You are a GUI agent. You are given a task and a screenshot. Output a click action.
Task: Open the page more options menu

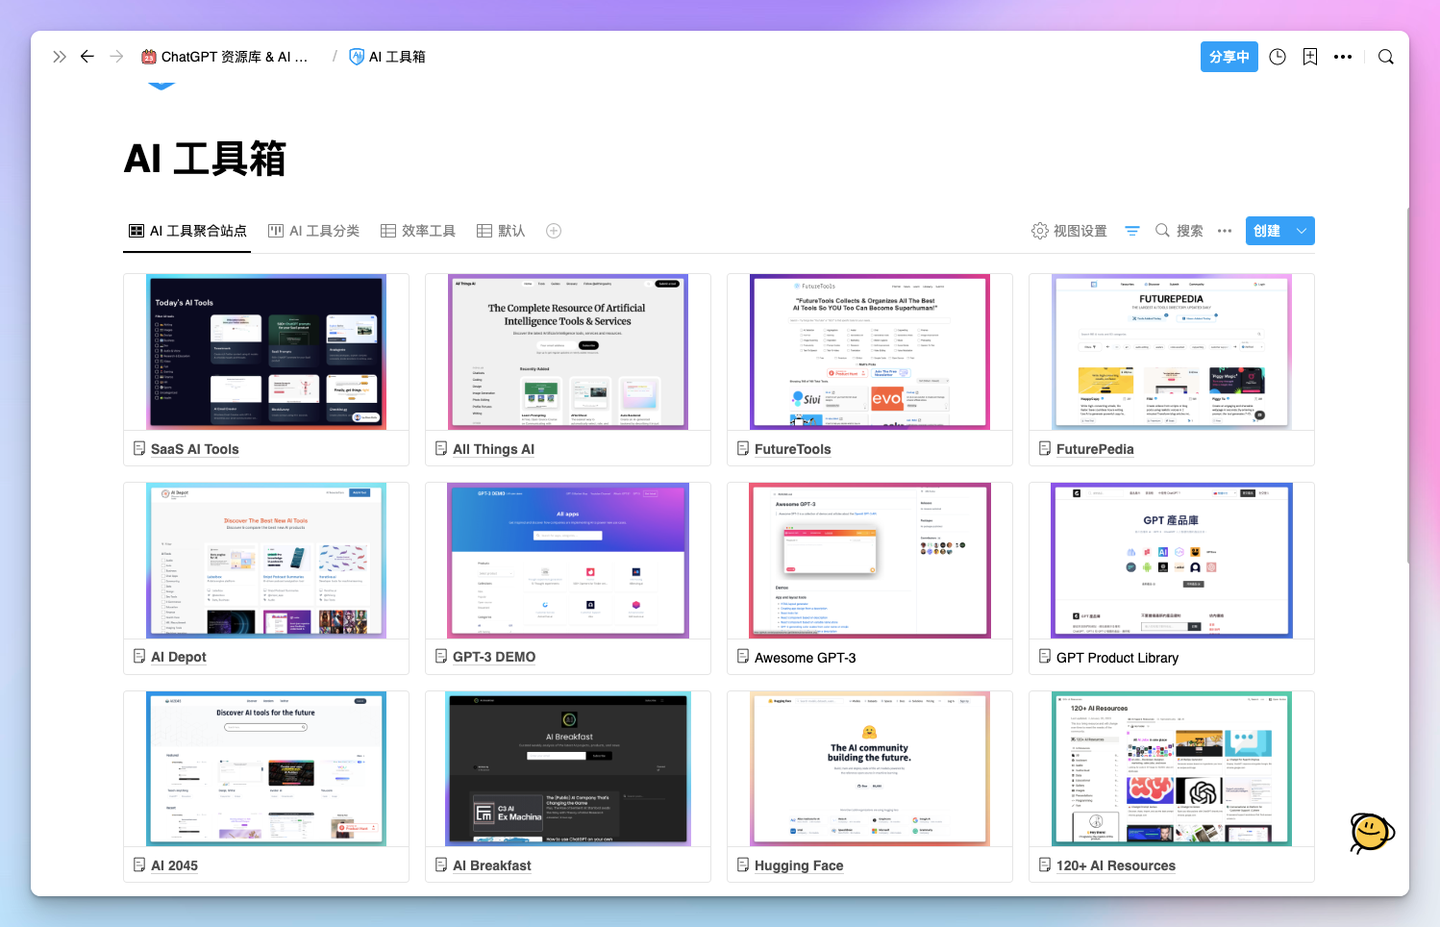(1343, 57)
